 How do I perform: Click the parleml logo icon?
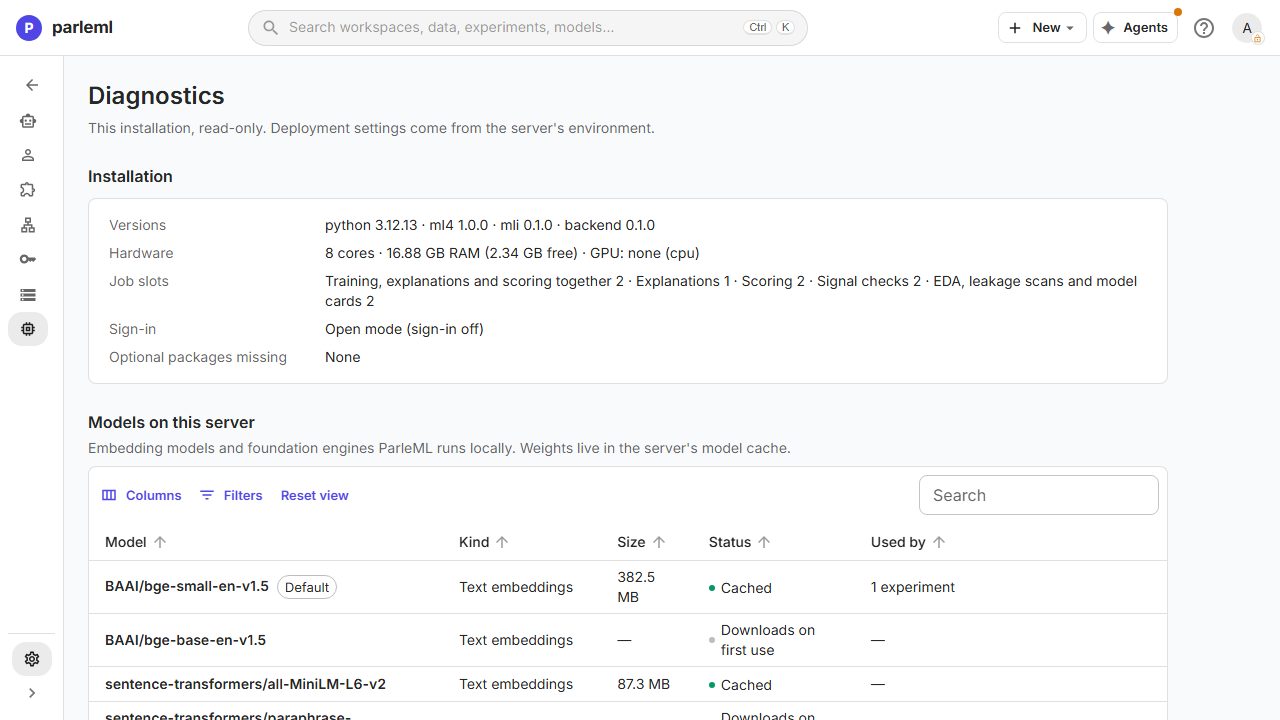pos(29,28)
